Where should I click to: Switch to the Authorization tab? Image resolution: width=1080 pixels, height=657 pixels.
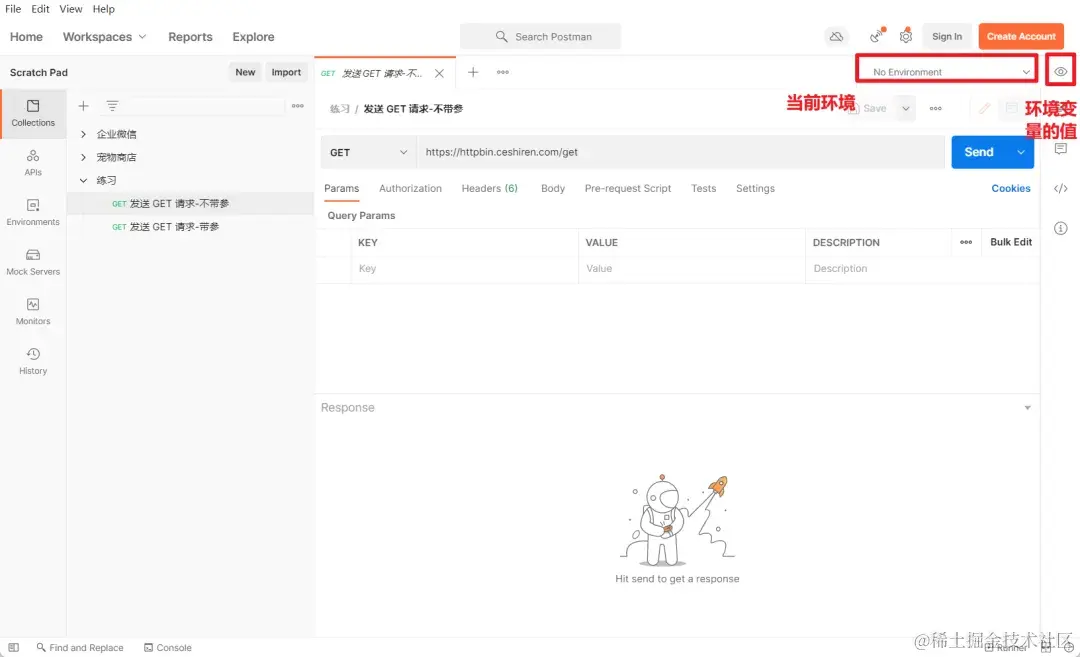click(x=411, y=188)
